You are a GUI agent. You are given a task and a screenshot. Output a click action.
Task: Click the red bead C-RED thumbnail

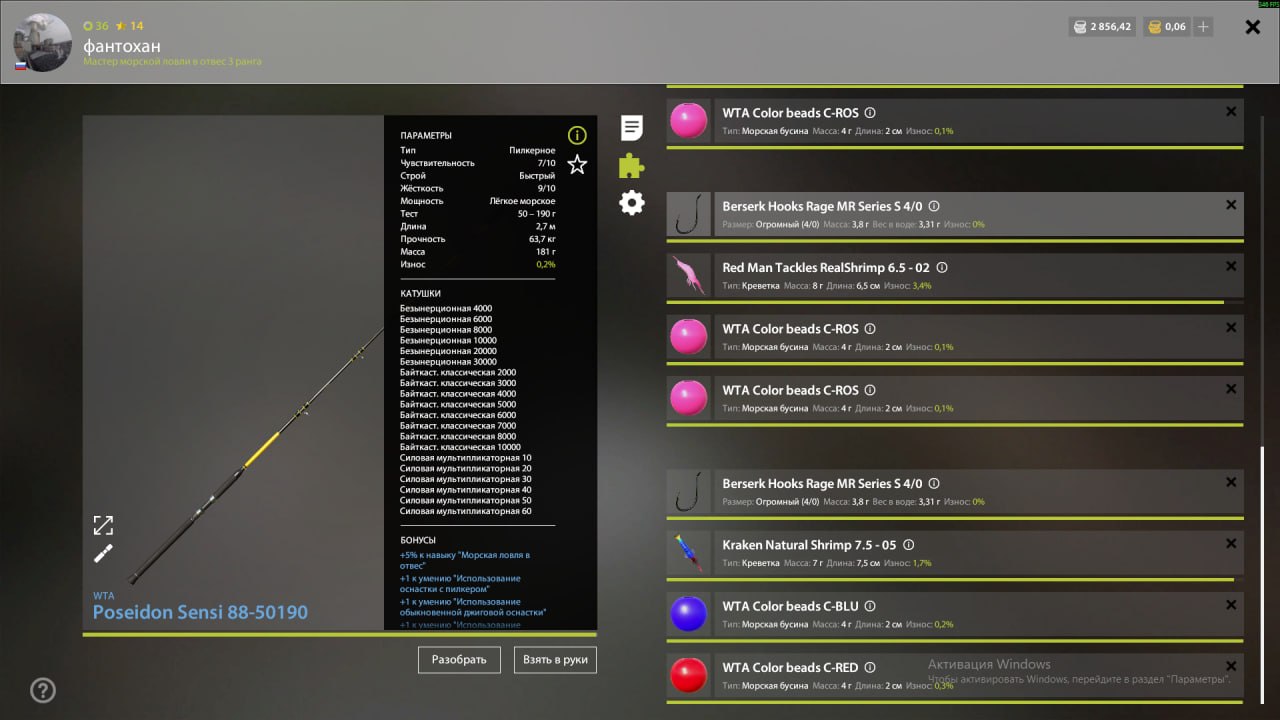688,676
